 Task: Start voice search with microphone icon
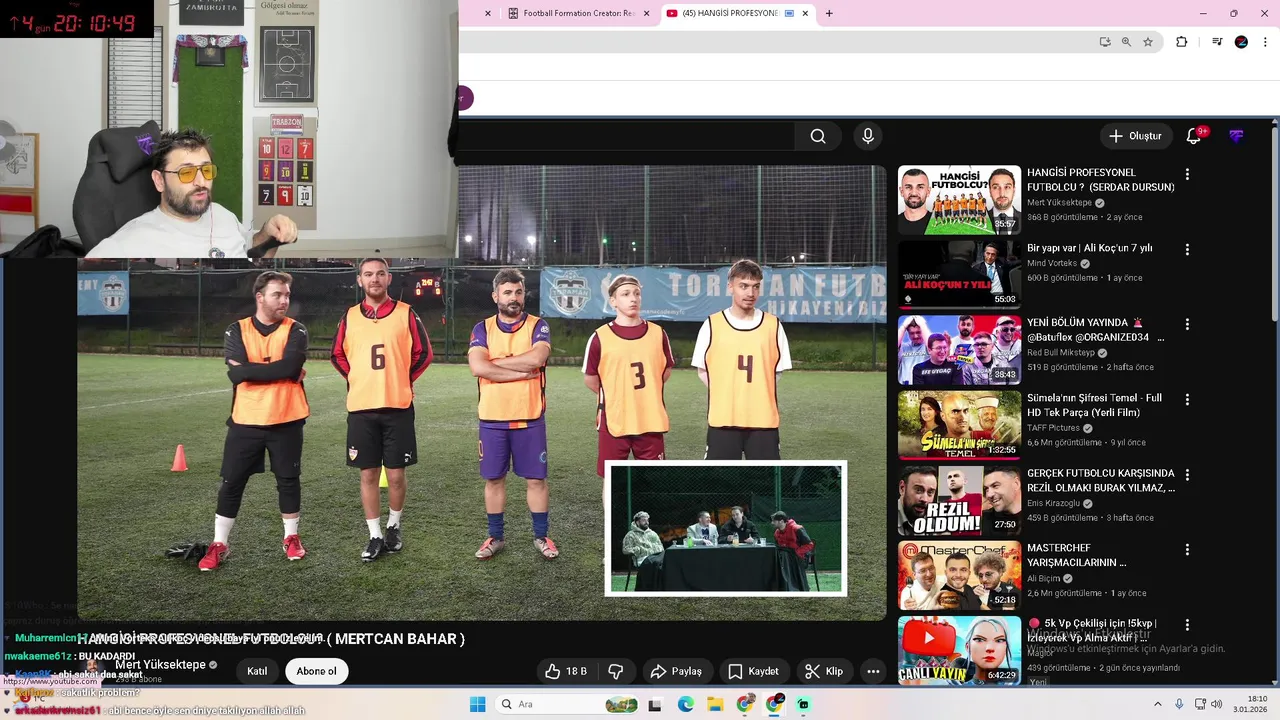click(868, 137)
